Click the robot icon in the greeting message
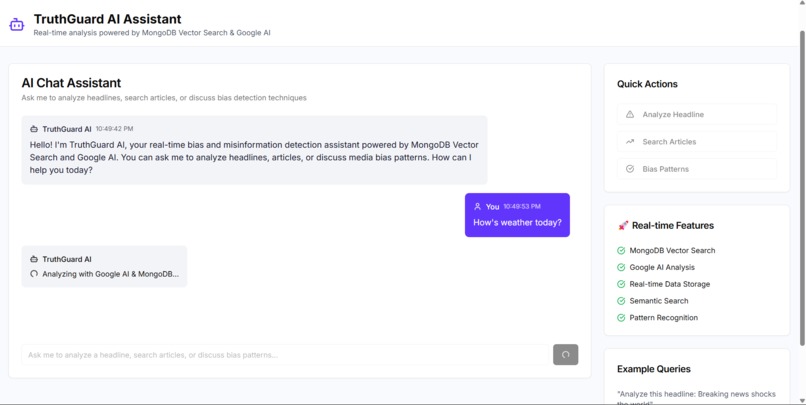 [34, 129]
